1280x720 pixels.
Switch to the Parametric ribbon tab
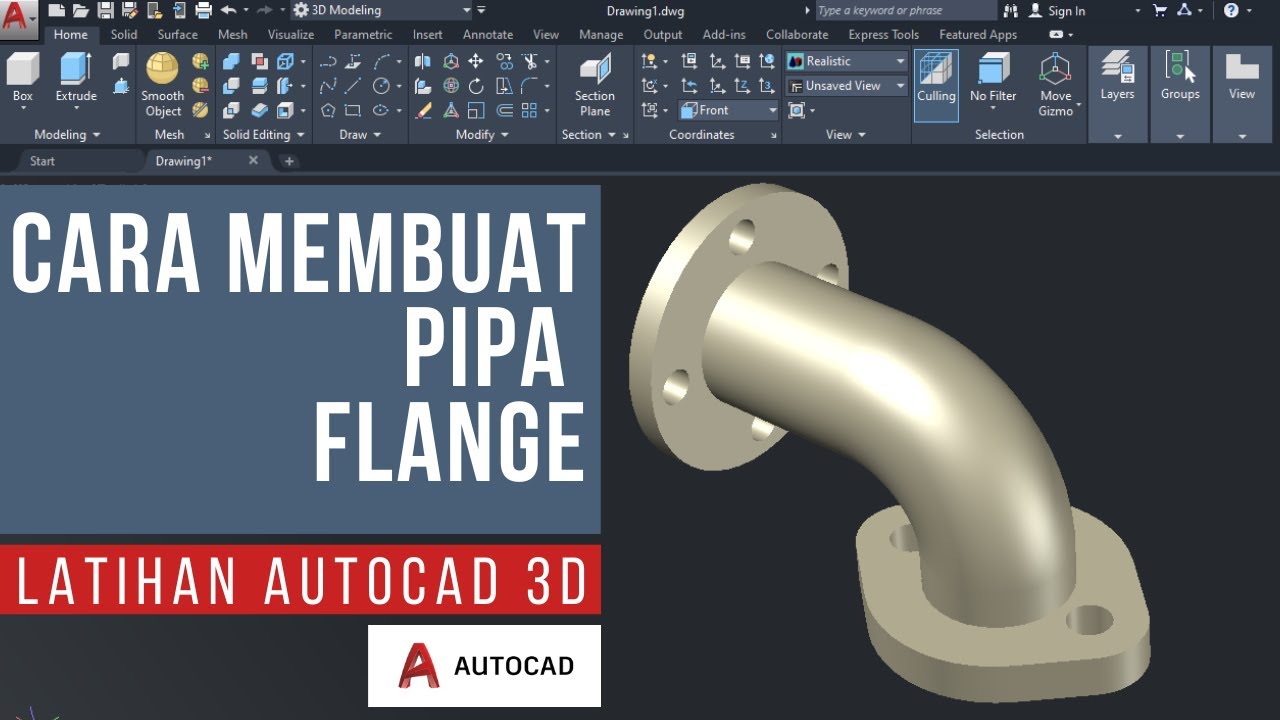tap(364, 34)
